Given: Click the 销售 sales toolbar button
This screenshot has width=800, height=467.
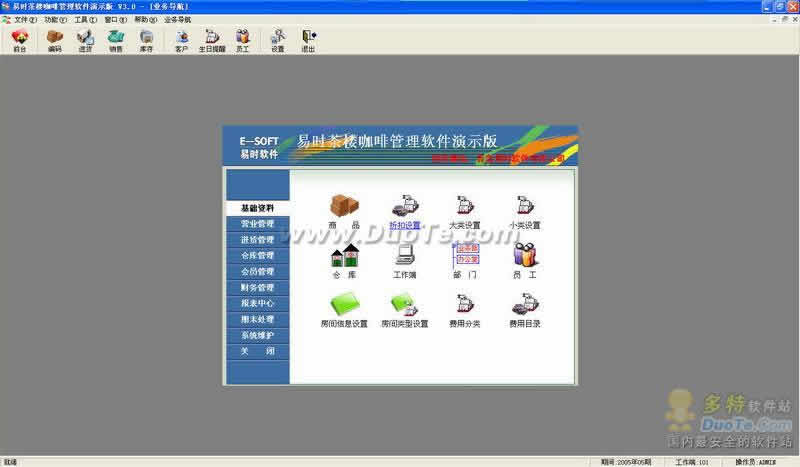Looking at the screenshot, I should [116, 40].
